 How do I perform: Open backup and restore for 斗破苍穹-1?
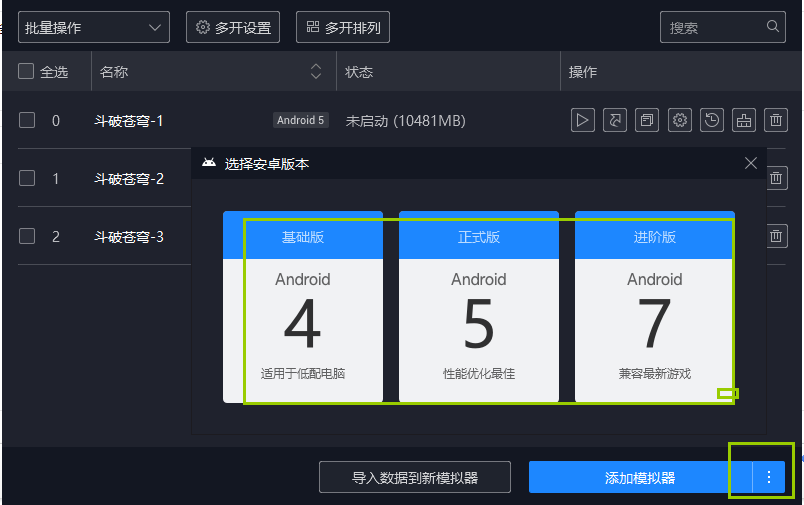click(712, 120)
